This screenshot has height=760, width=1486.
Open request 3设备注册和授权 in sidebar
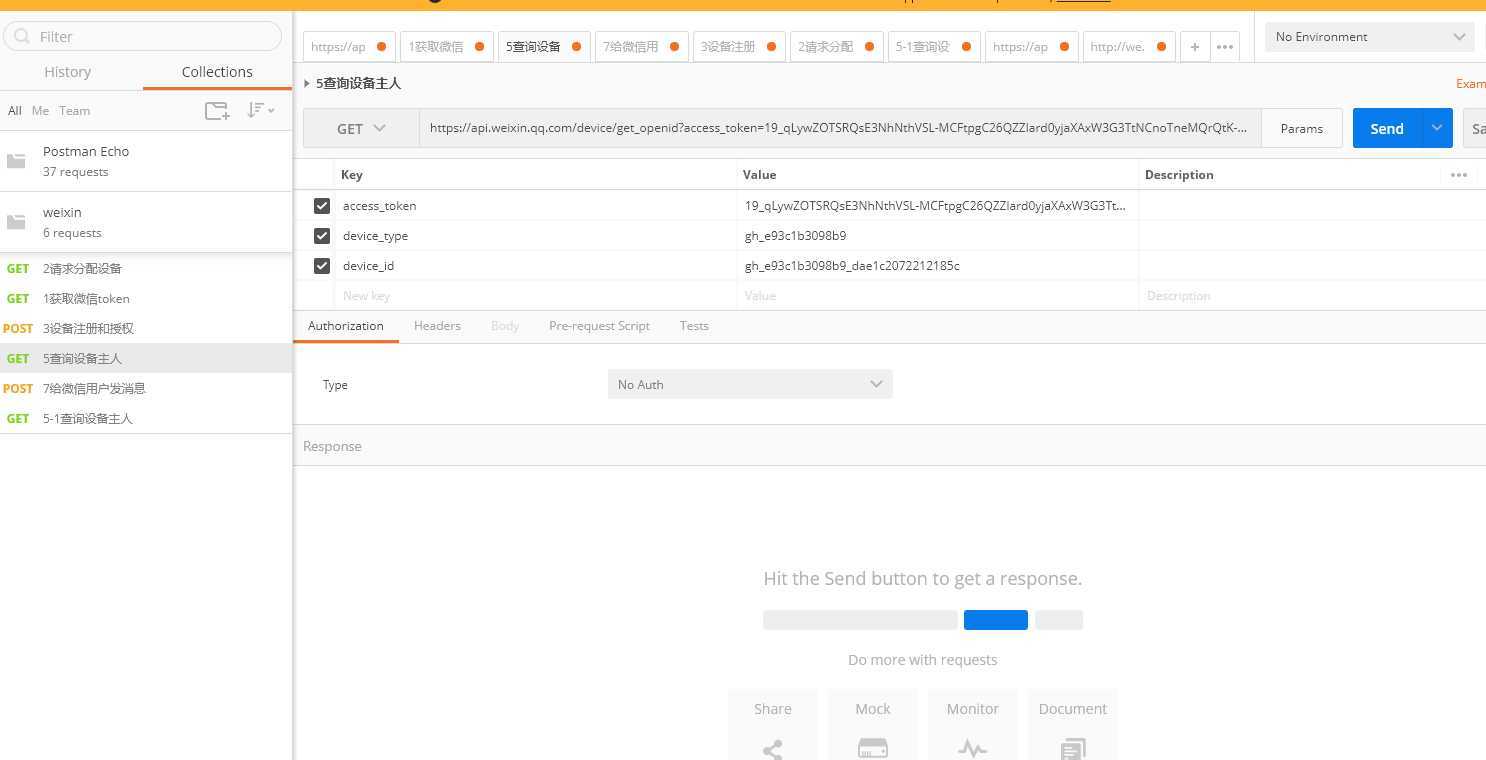tap(146, 328)
